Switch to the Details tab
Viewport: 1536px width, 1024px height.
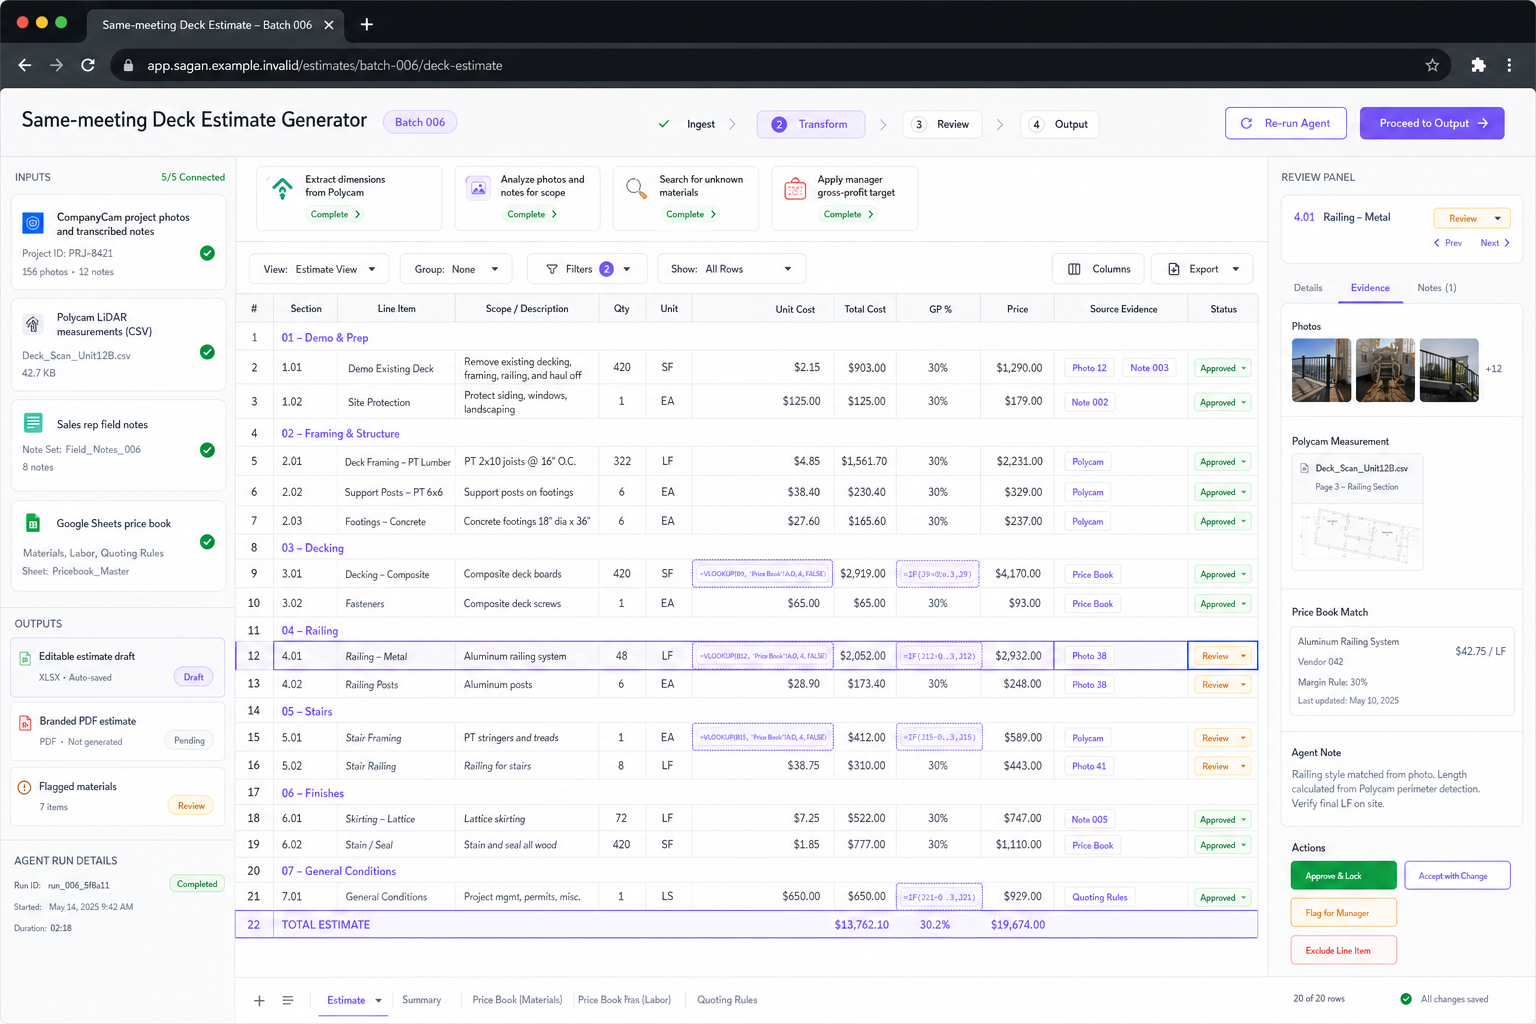(1308, 288)
